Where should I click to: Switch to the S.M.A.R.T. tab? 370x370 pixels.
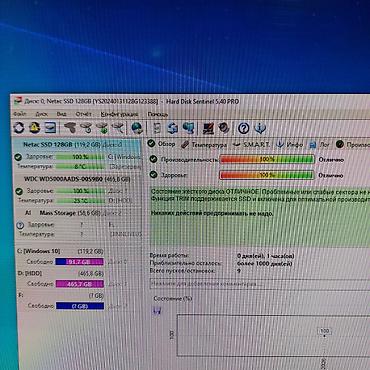(252, 145)
